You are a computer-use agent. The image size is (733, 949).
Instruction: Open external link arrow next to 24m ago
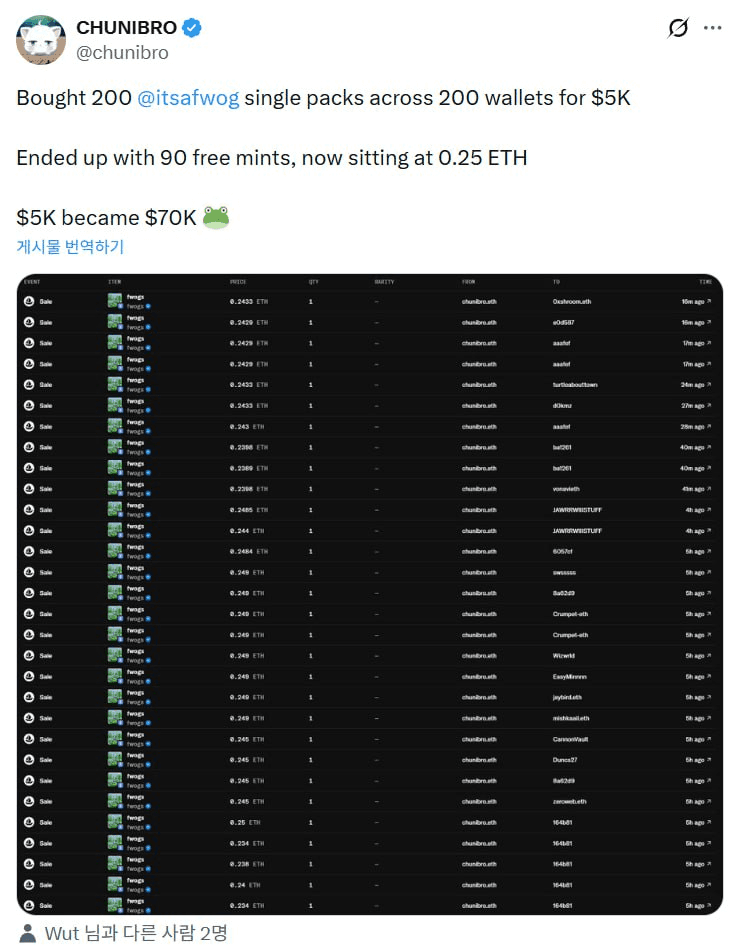pos(709,385)
